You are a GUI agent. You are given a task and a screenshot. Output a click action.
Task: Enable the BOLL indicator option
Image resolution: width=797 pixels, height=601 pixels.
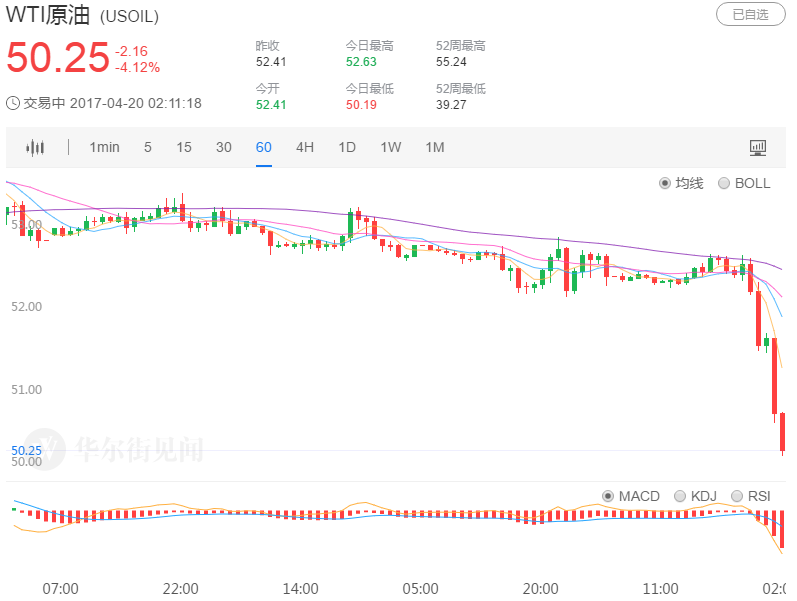tap(724, 183)
